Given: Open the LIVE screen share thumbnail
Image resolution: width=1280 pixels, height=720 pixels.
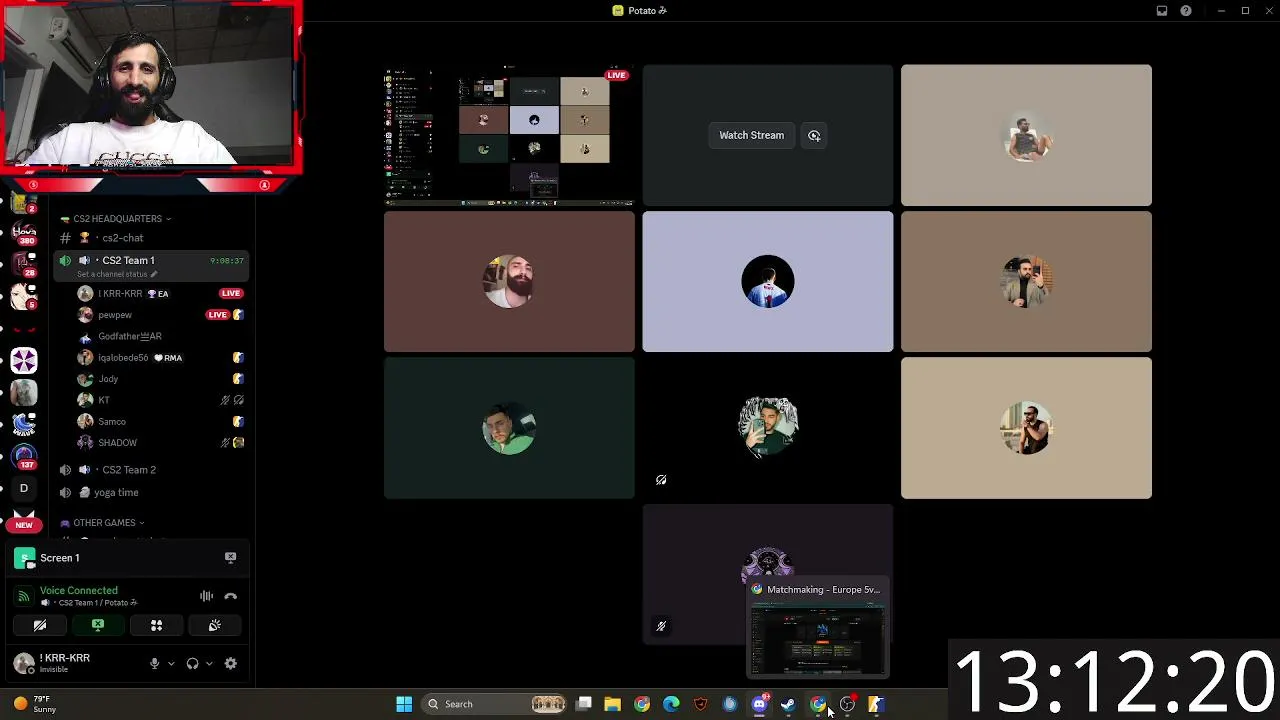Looking at the screenshot, I should pos(509,135).
